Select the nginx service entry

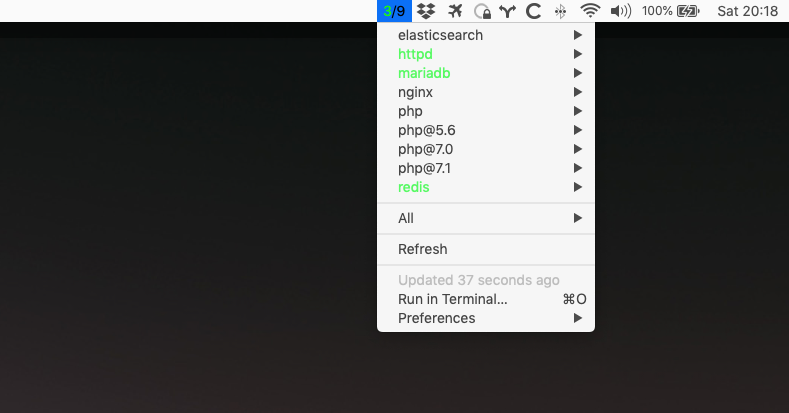coord(415,92)
